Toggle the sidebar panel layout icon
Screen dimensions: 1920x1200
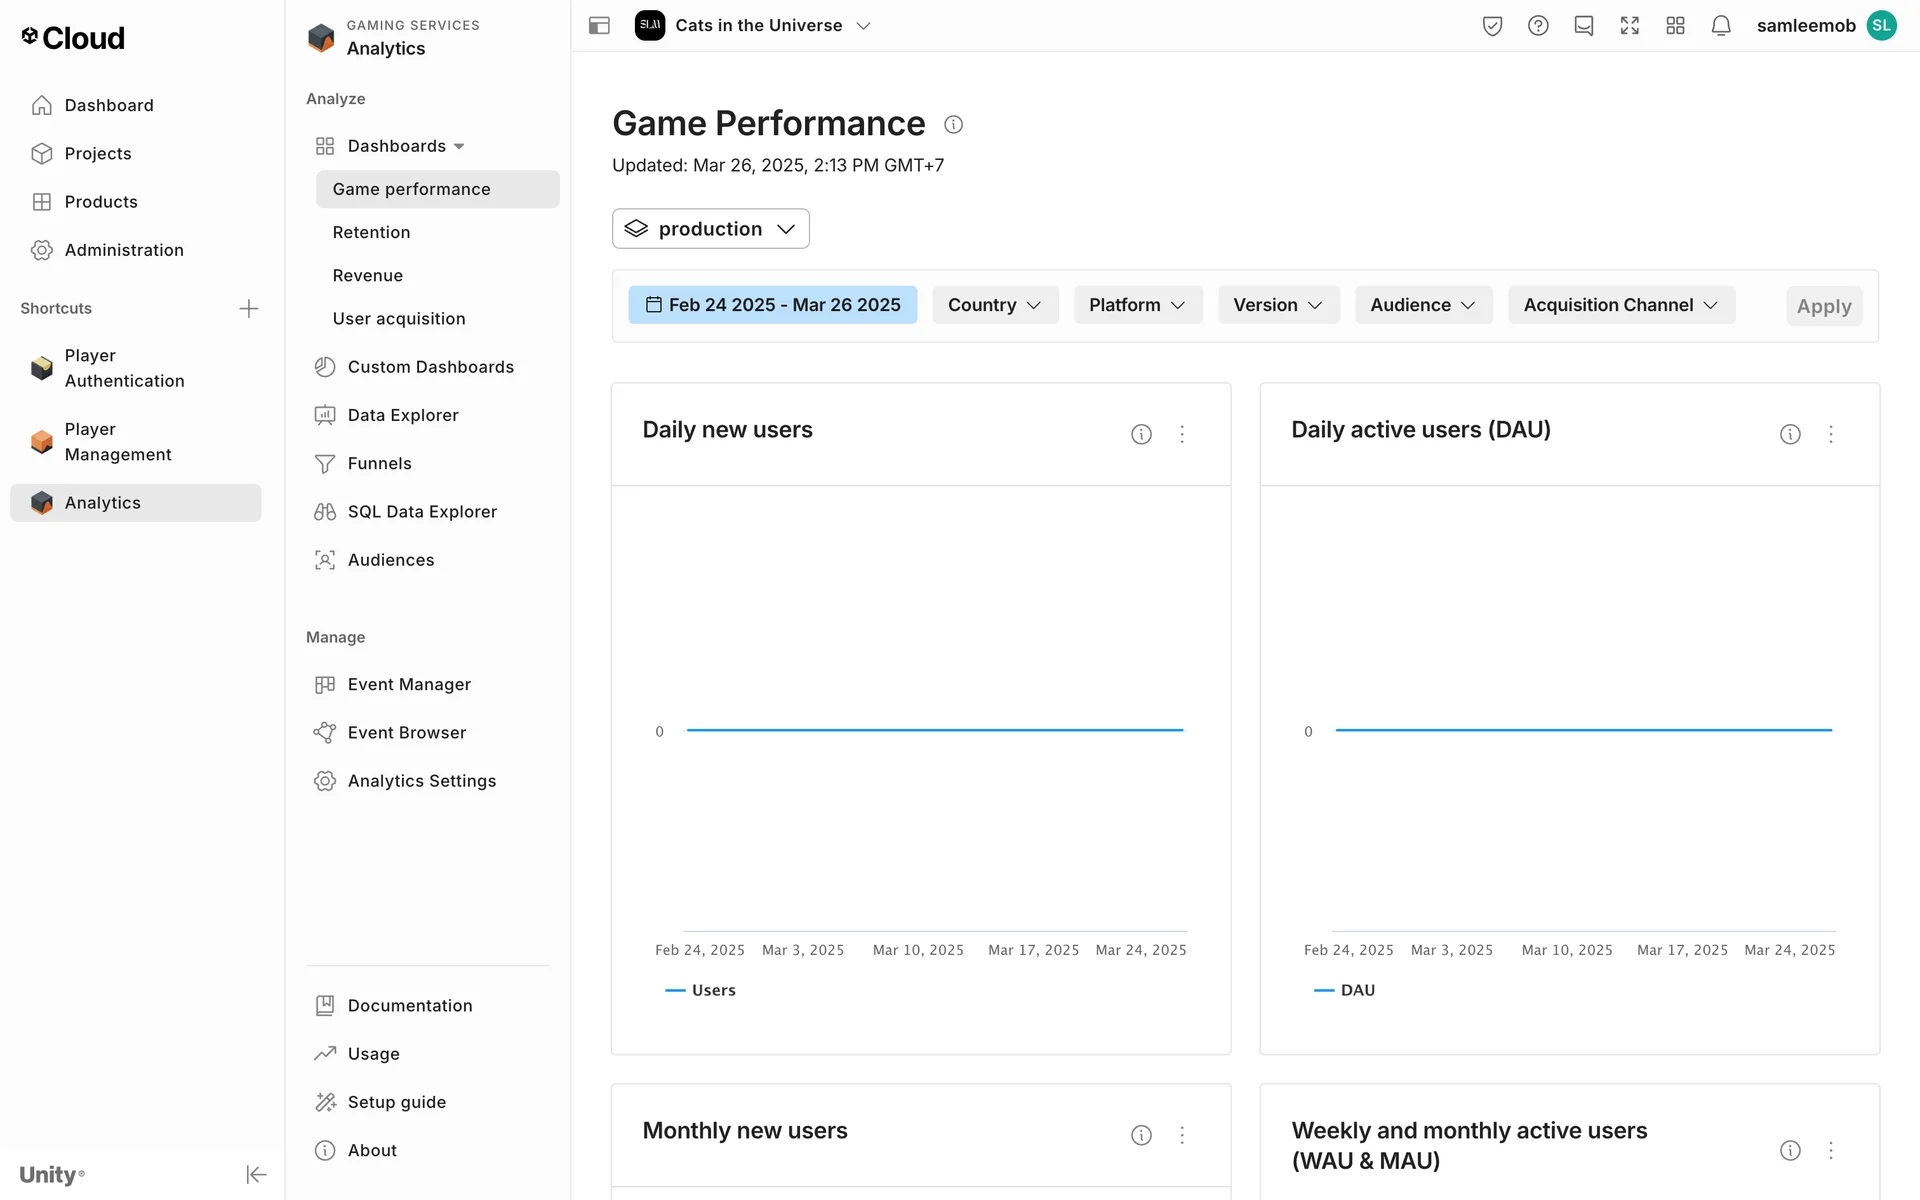tap(599, 26)
